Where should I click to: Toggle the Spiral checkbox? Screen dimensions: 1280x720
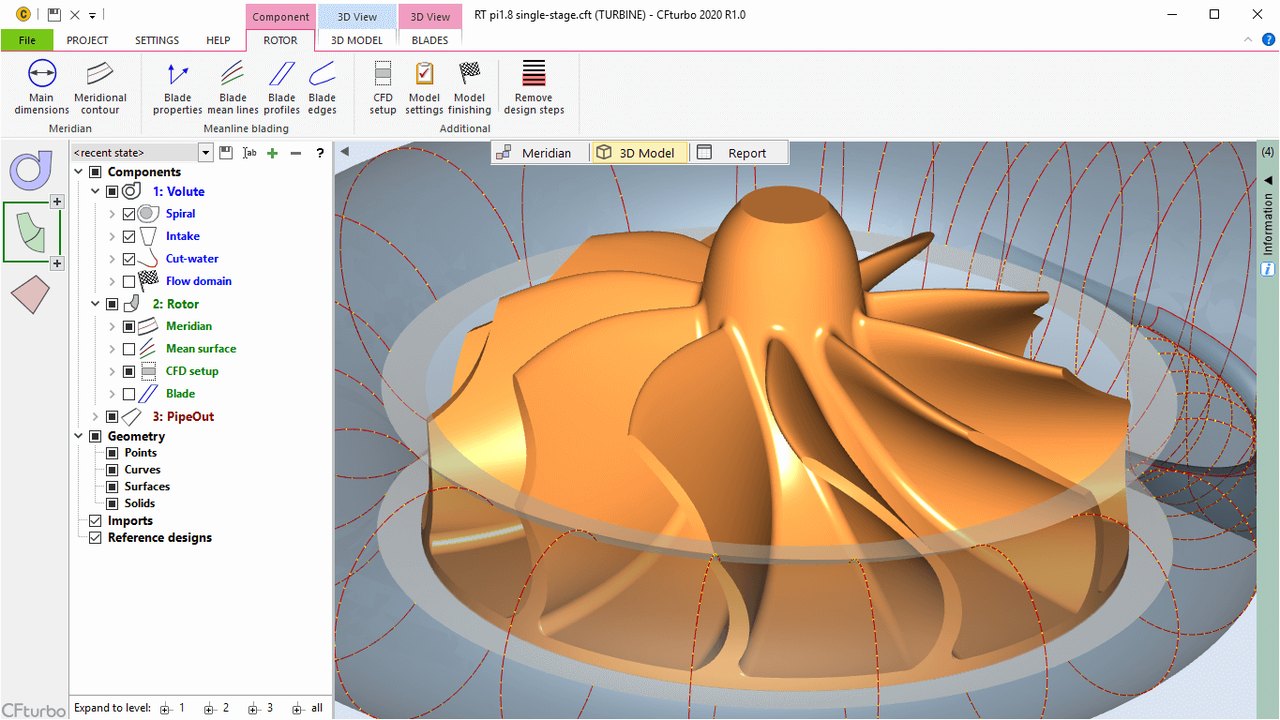129,214
